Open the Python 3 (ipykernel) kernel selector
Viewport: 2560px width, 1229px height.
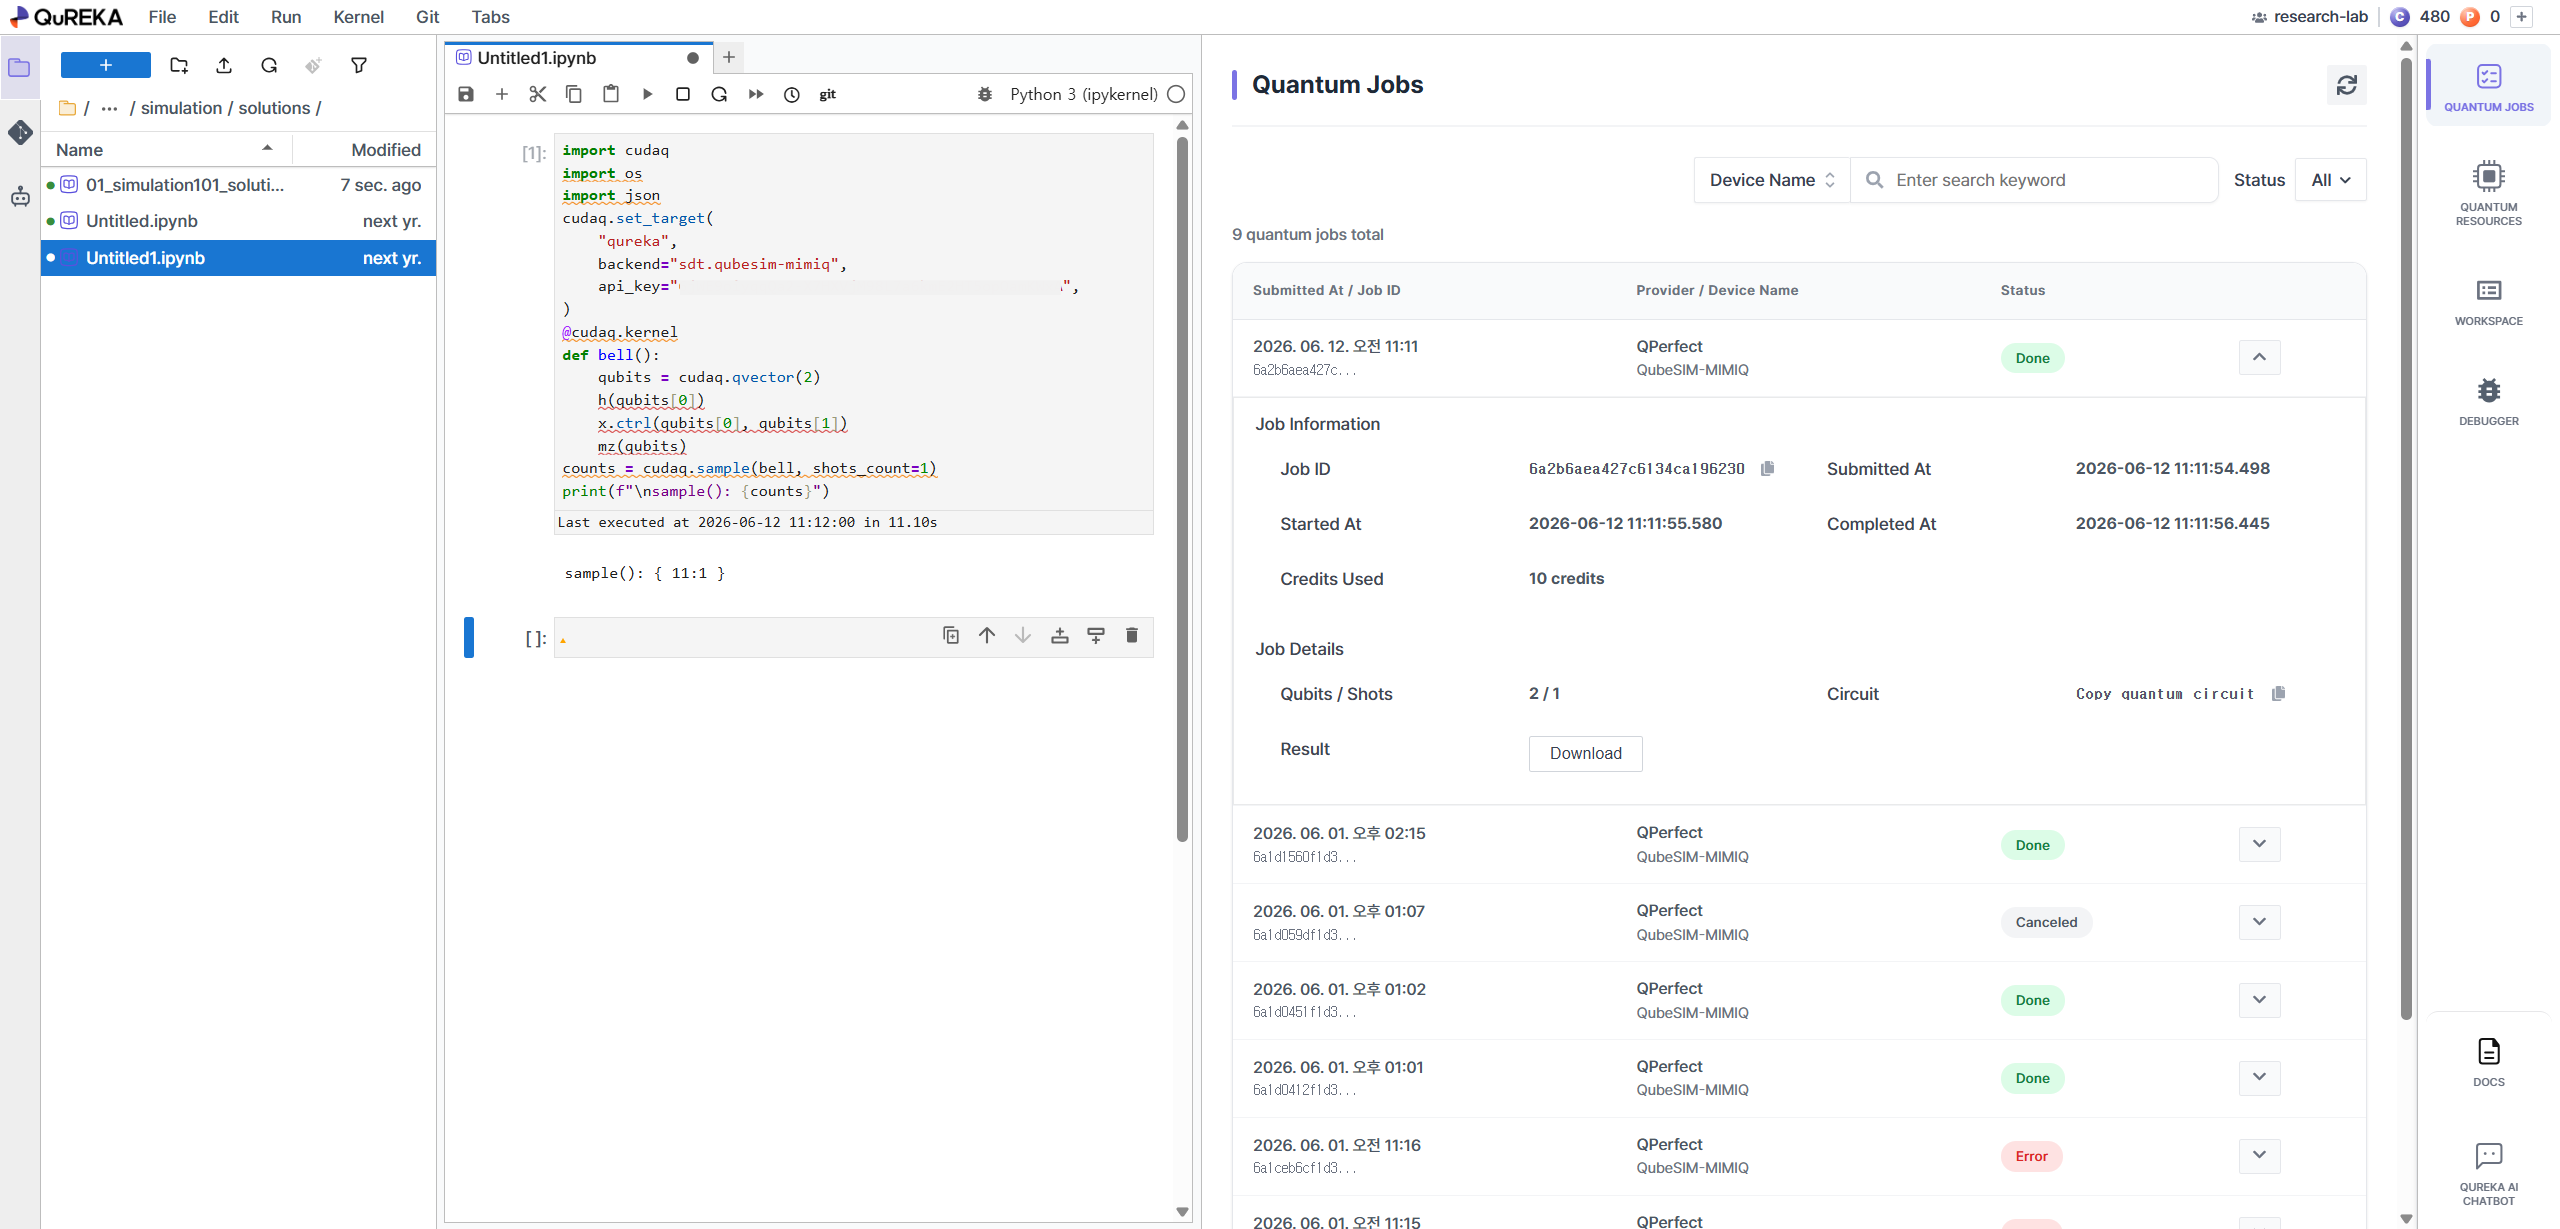coord(1083,94)
